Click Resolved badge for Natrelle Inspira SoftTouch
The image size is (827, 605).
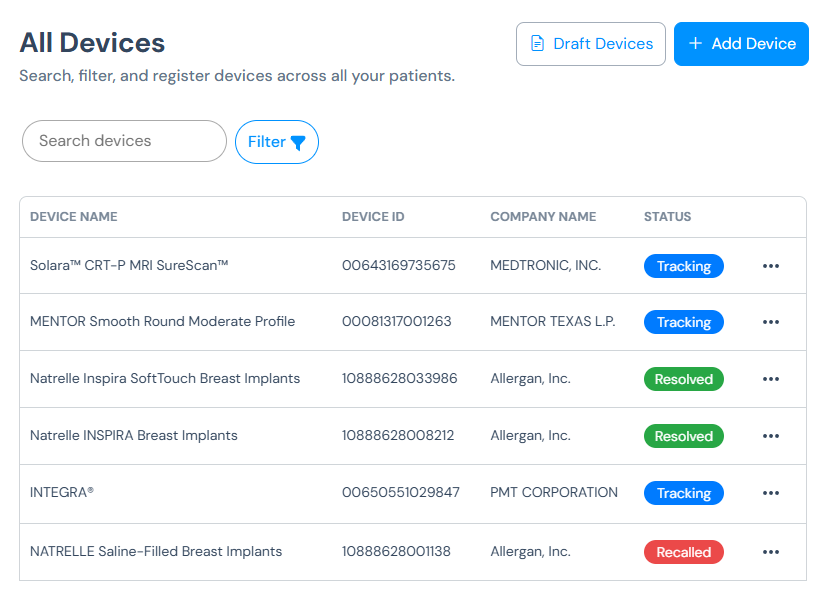[x=684, y=379]
